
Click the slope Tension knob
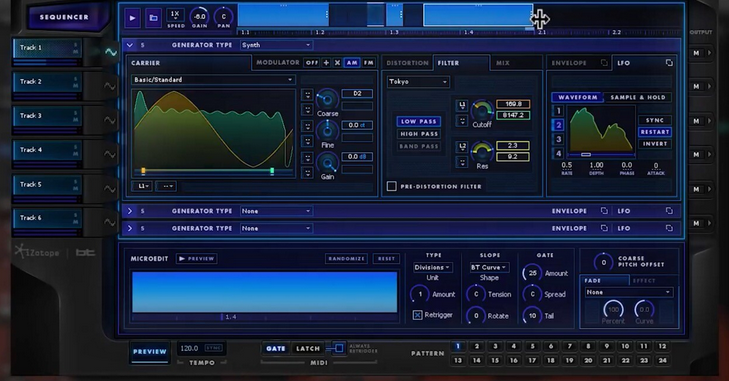point(476,294)
